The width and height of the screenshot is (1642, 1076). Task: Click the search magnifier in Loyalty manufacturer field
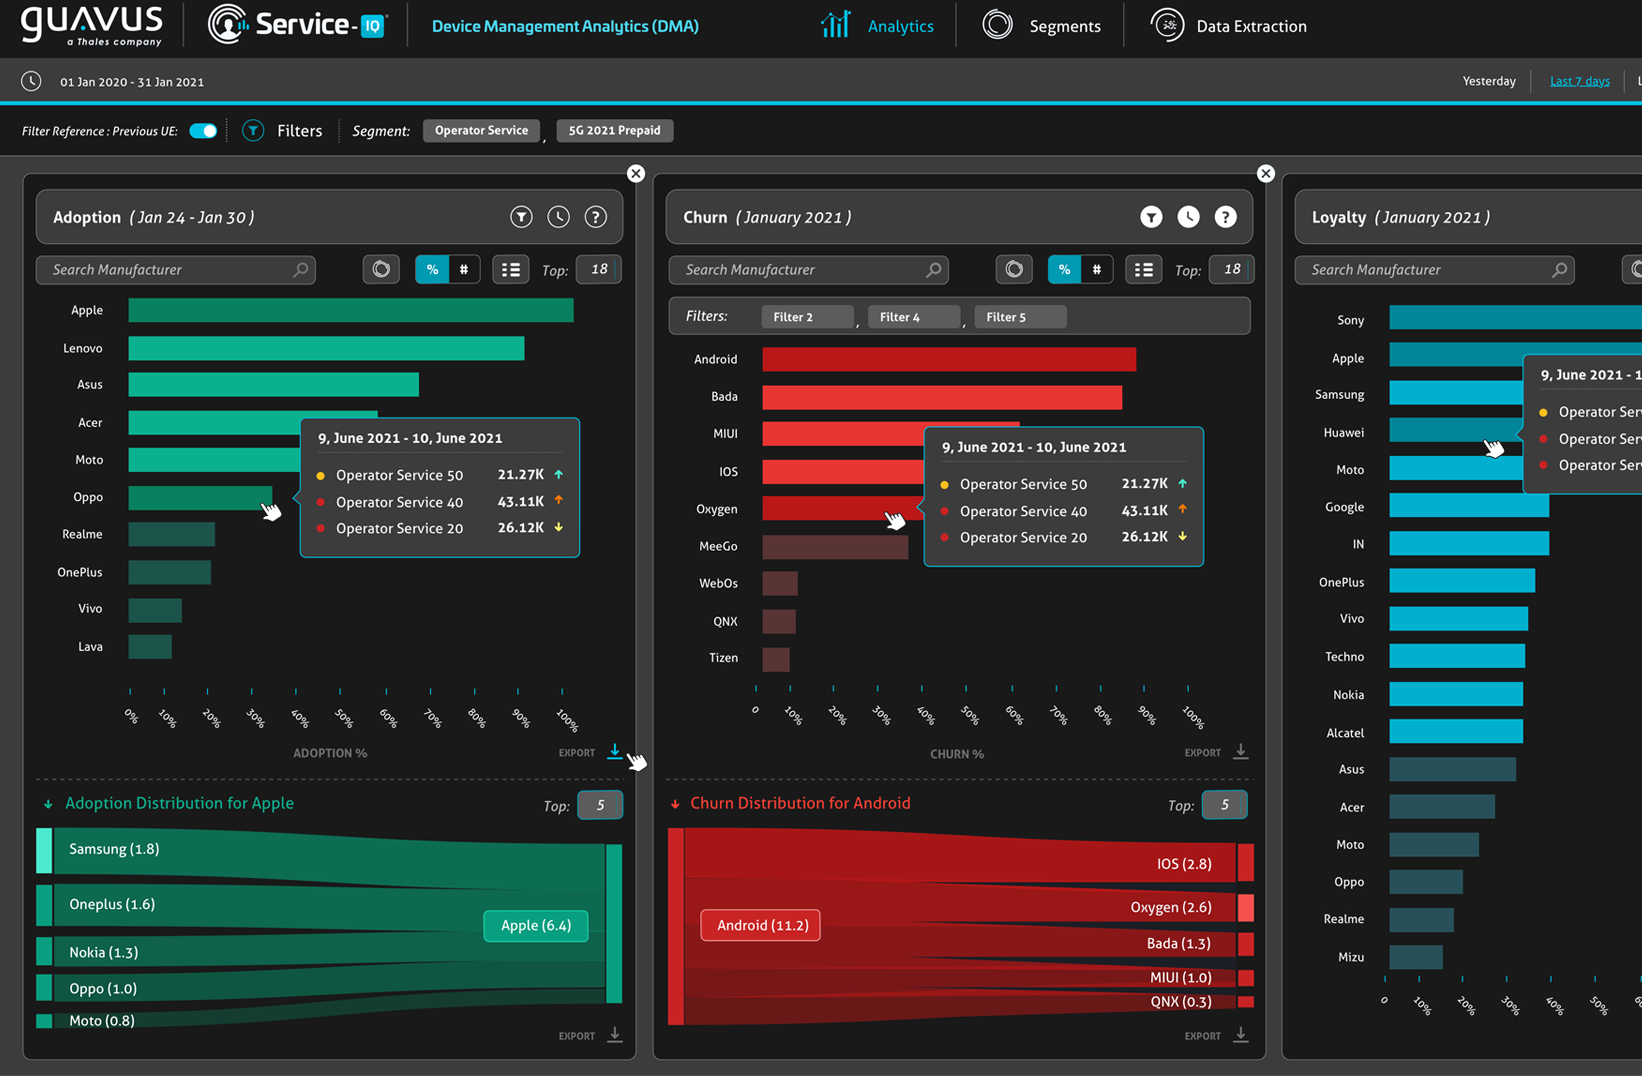tap(1559, 270)
